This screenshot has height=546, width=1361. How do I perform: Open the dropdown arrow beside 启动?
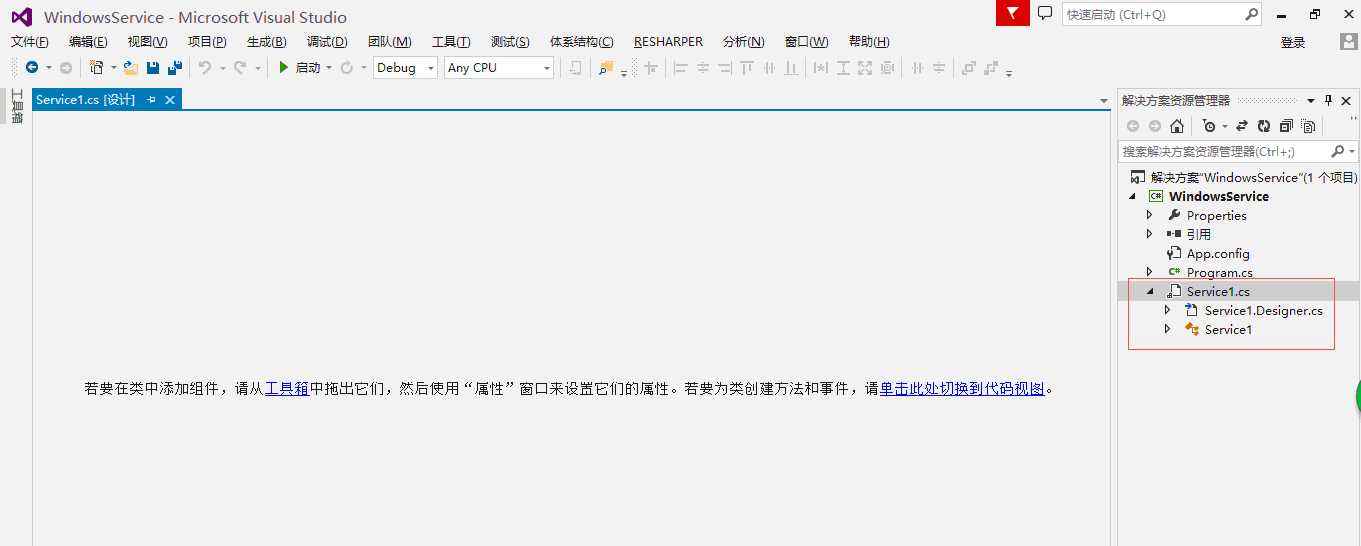pyautogui.click(x=329, y=68)
